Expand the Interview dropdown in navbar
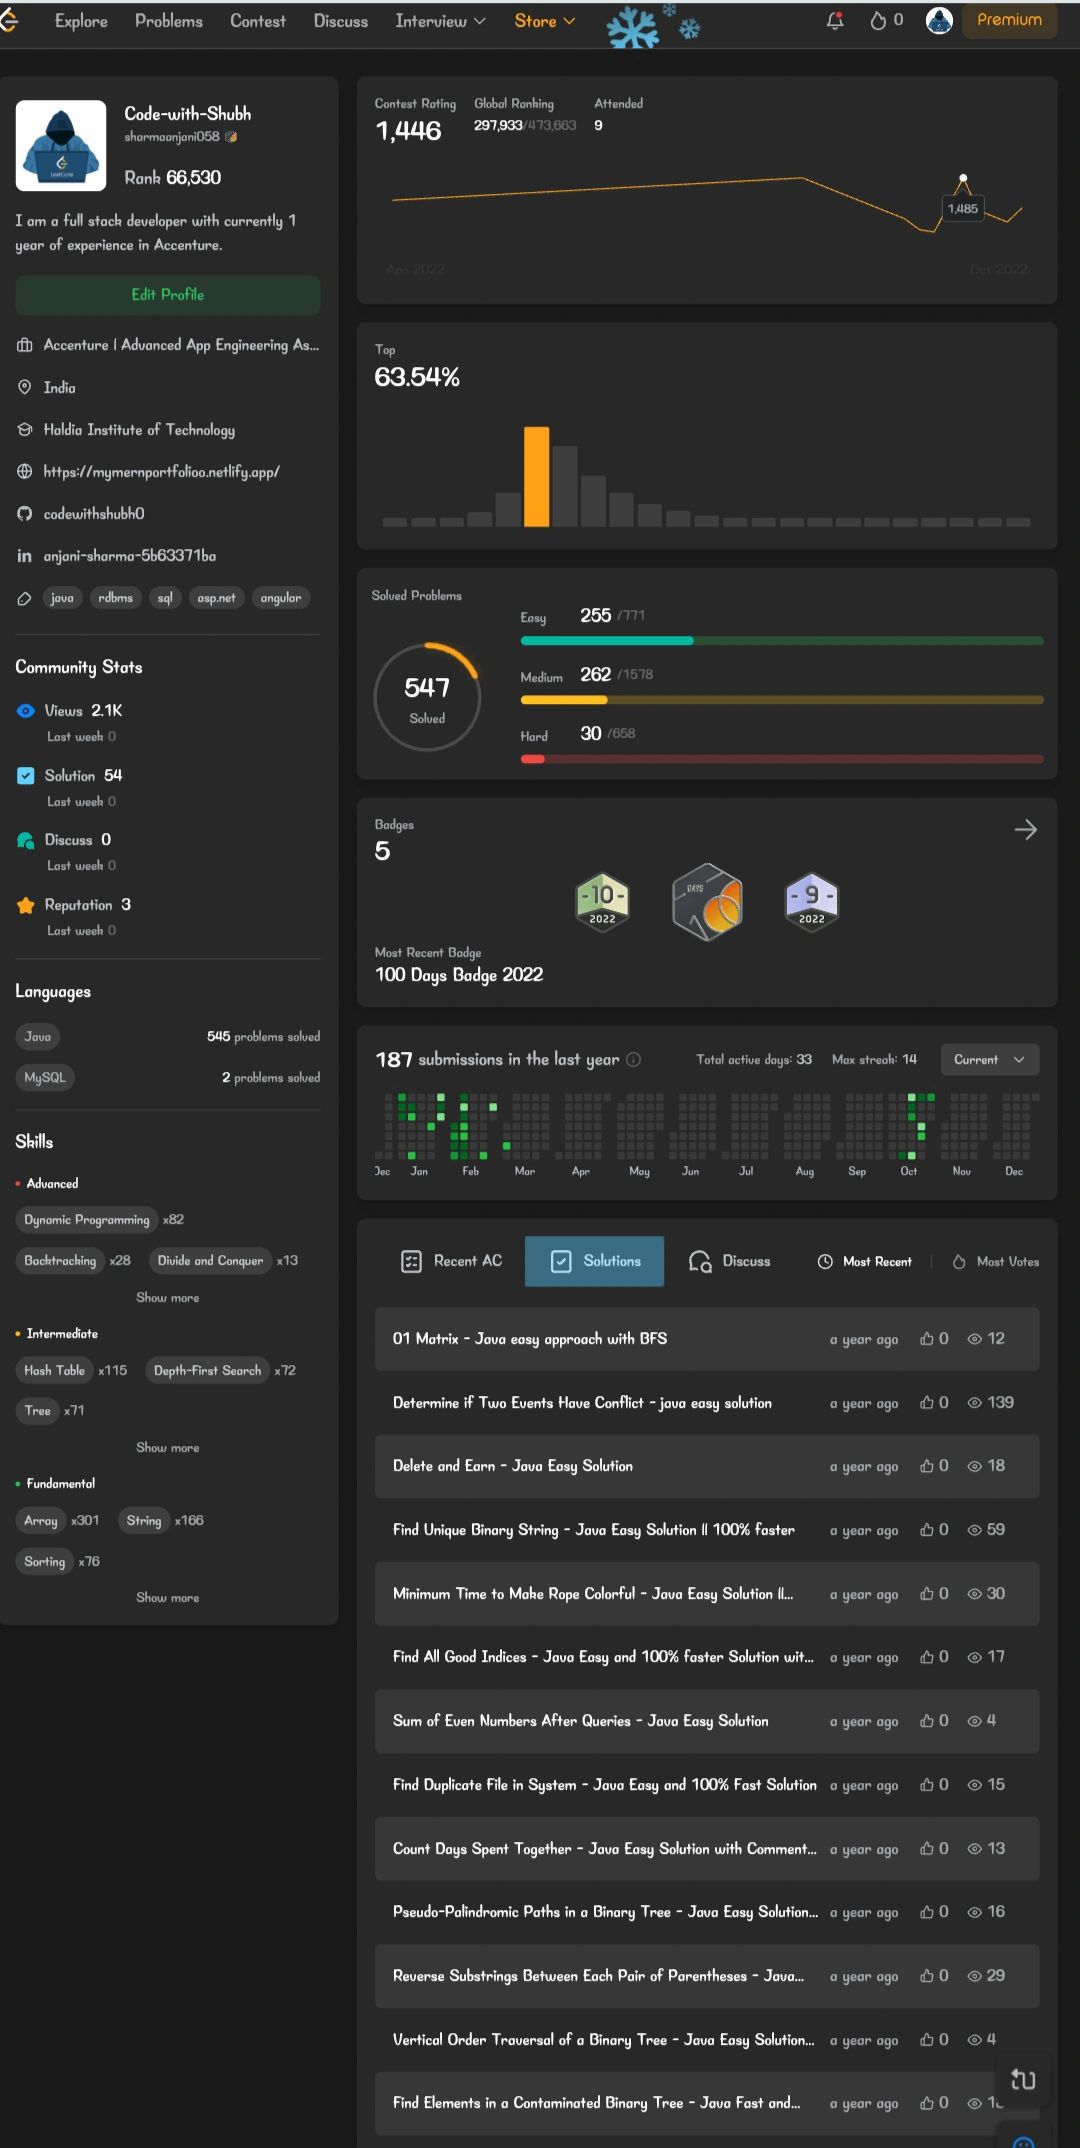Viewport: 1080px width, 2148px height. 440,21
